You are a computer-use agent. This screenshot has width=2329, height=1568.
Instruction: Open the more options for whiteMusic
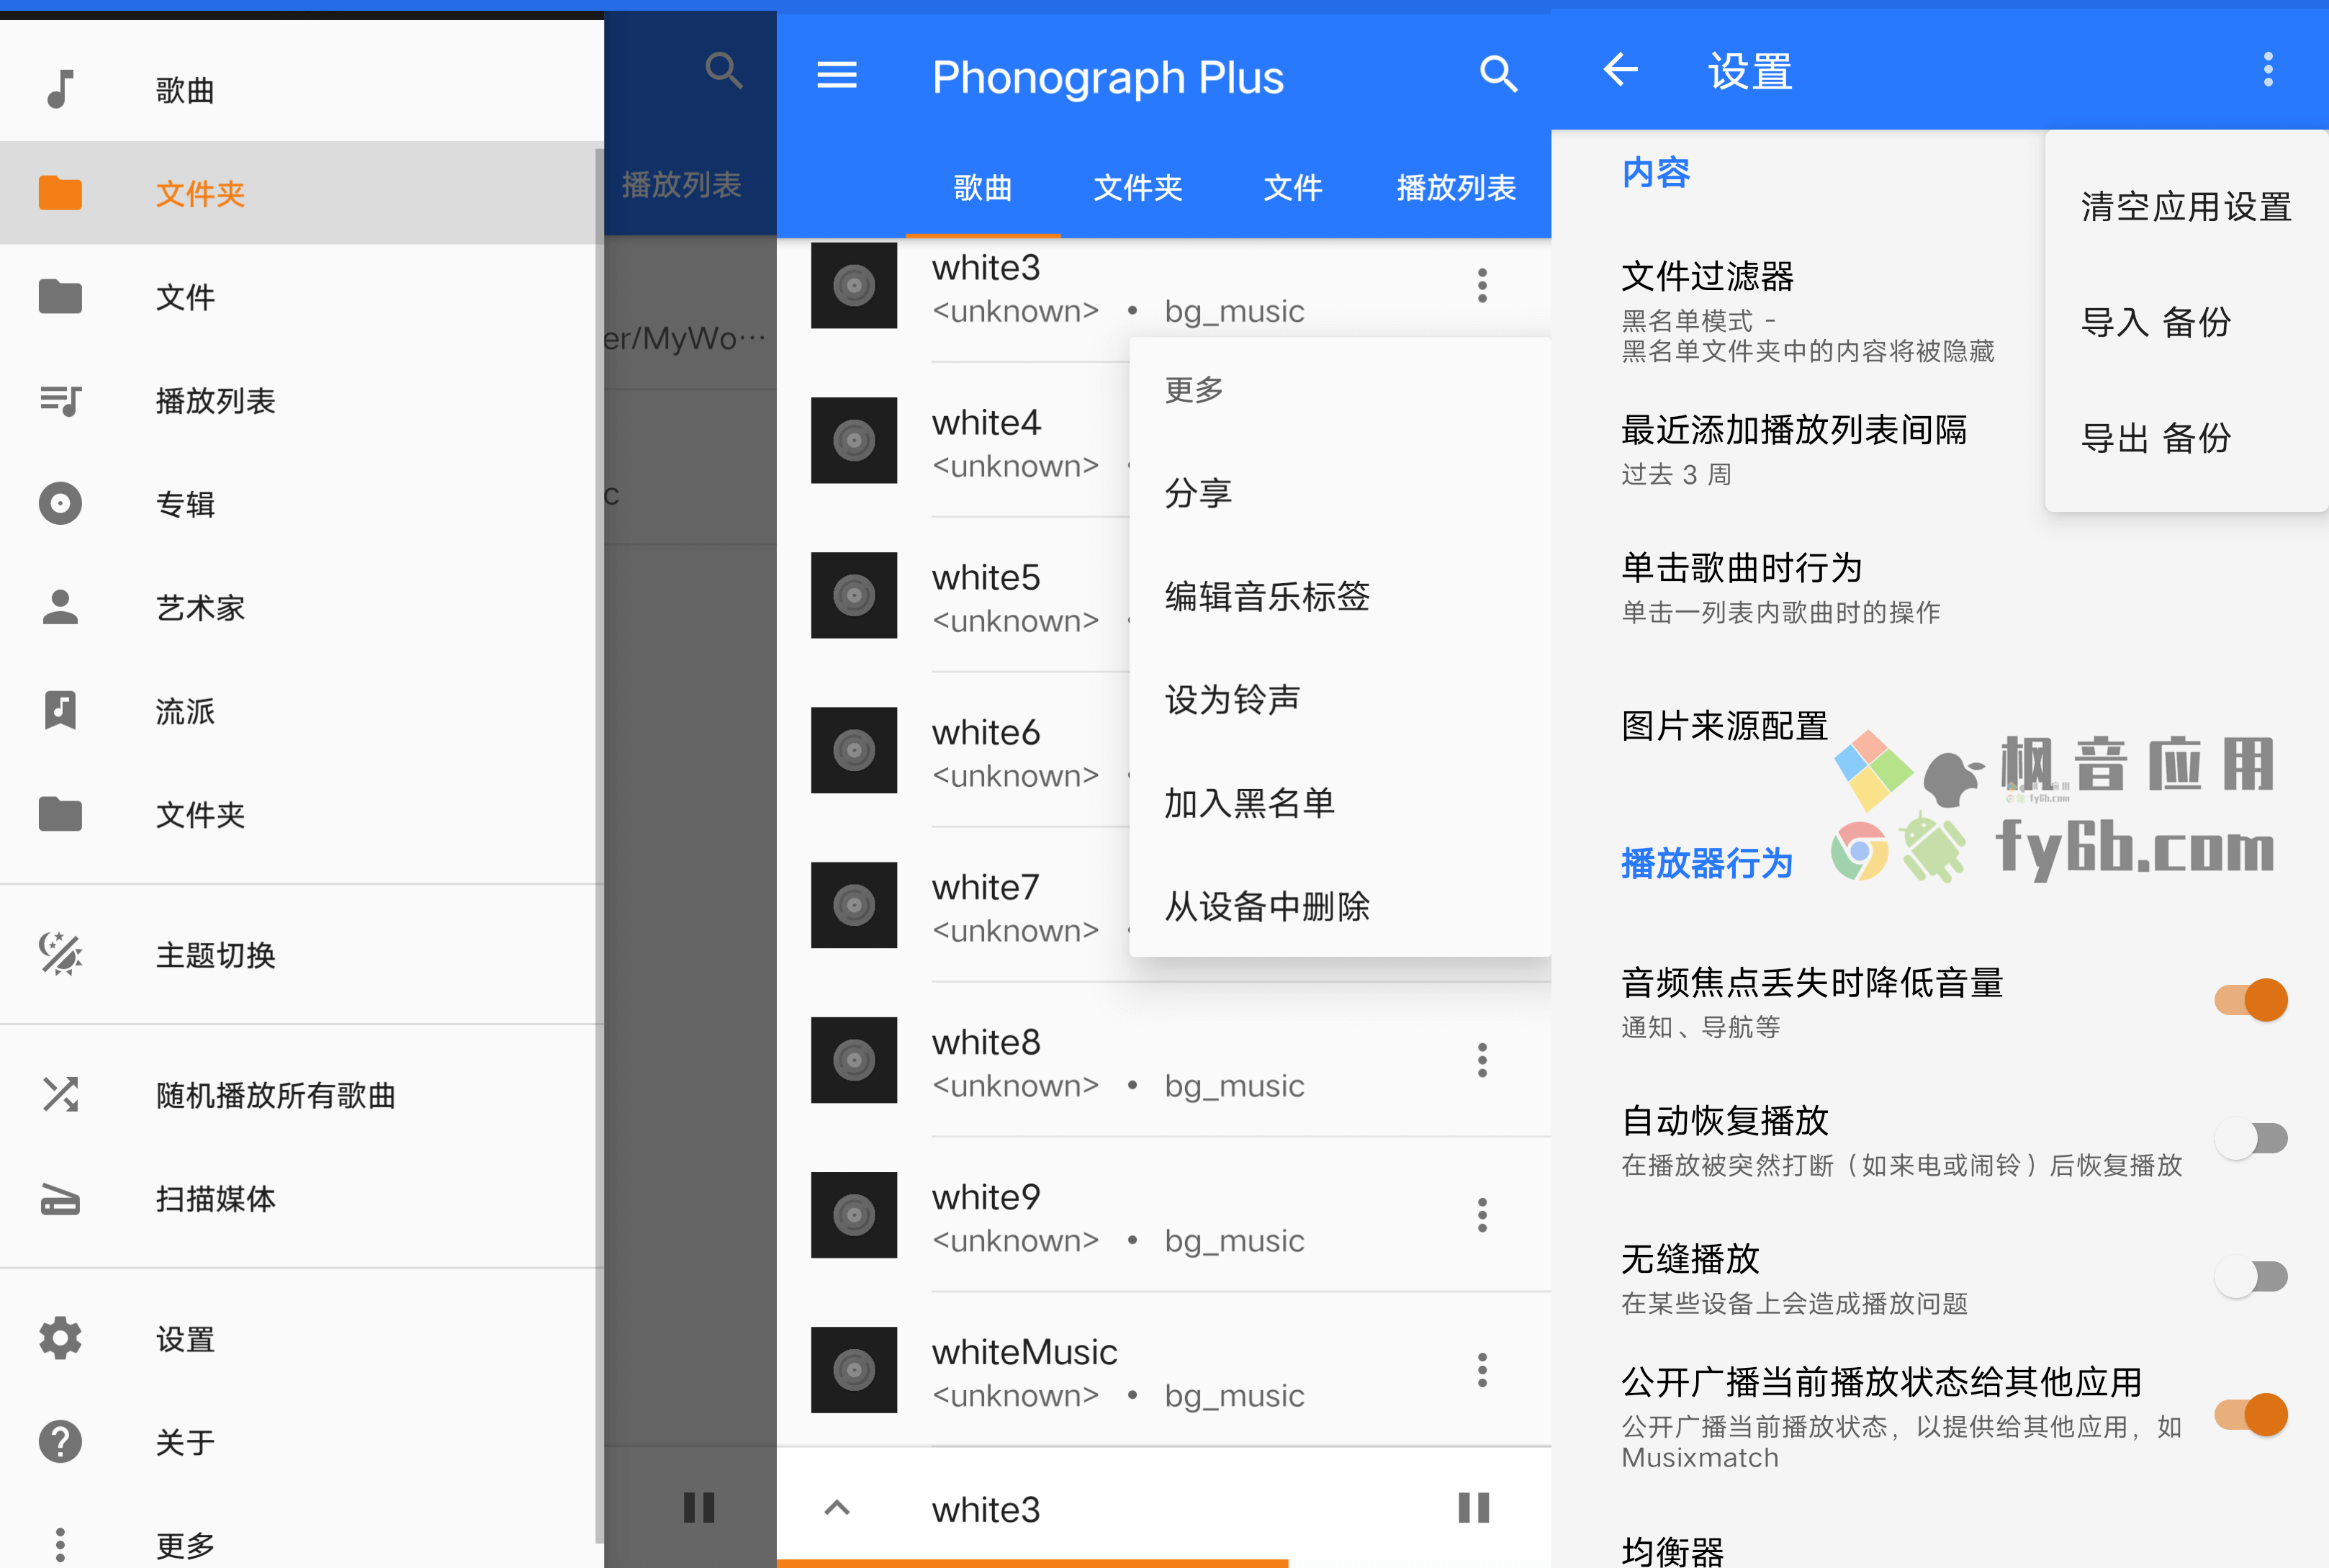point(1482,1370)
